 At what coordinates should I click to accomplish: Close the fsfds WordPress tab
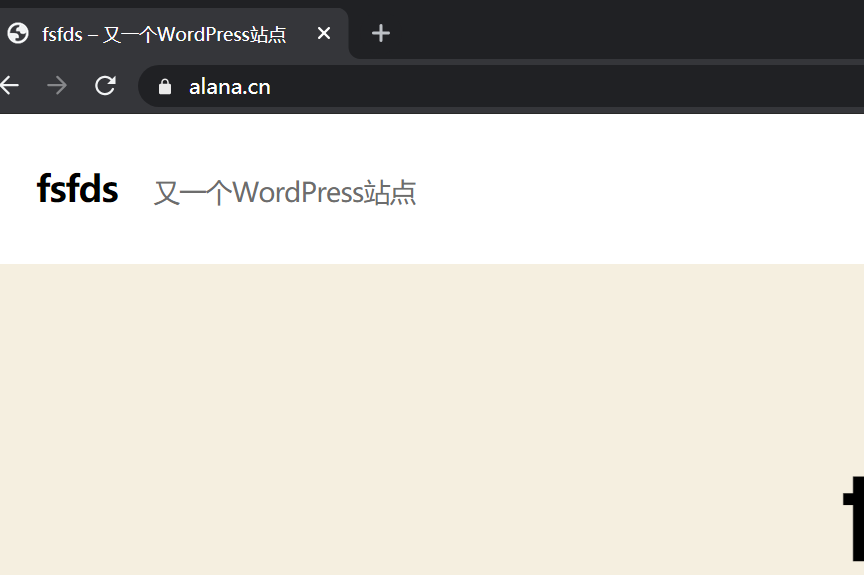[x=324, y=34]
